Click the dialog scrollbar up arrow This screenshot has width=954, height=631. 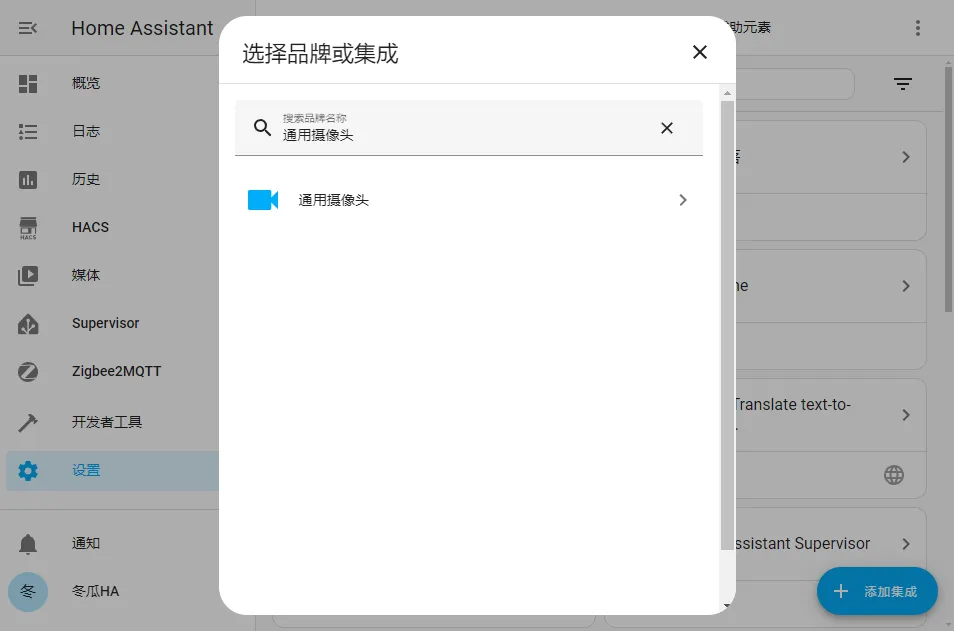[x=727, y=93]
